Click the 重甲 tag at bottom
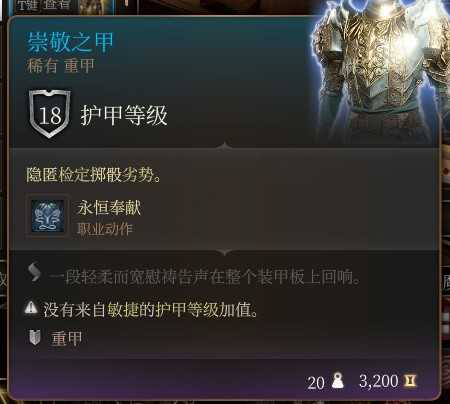This screenshot has width=450, height=404. [67, 338]
